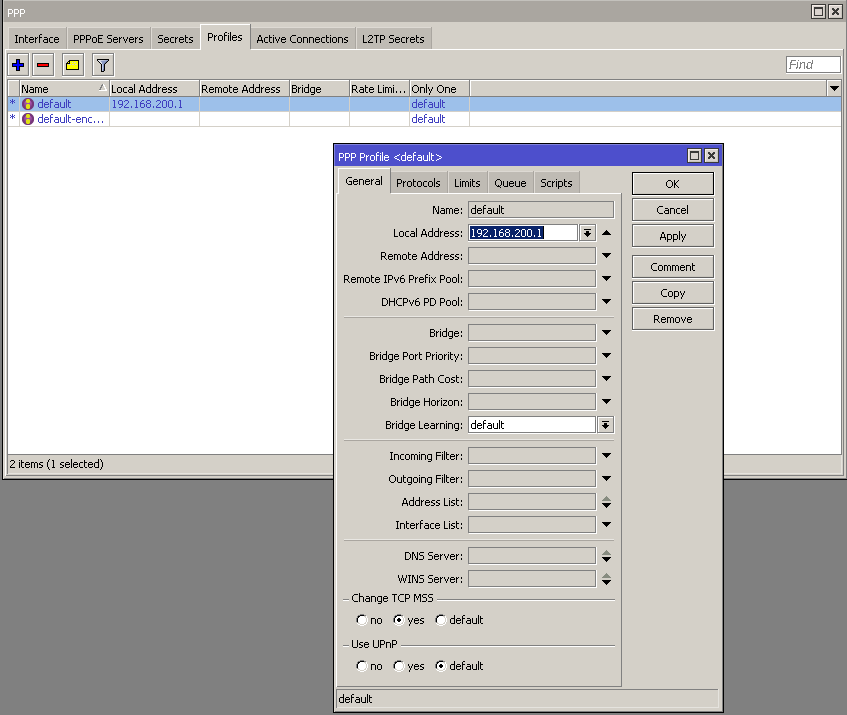This screenshot has height=715, width=847.
Task: Open the column chooser arrow in the list header
Action: (x=834, y=88)
